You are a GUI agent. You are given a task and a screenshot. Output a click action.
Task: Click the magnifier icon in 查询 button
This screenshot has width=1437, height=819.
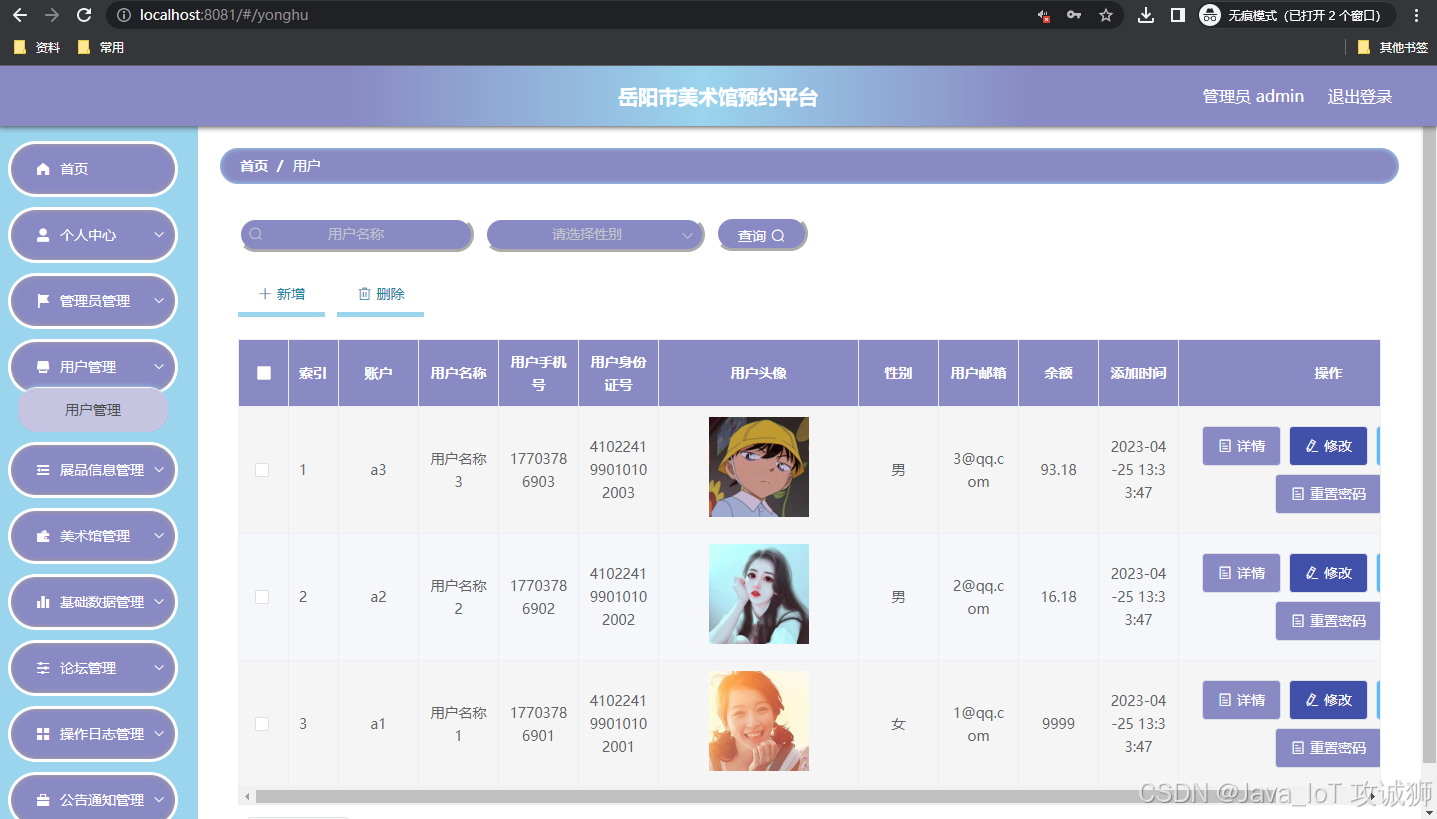coord(778,236)
